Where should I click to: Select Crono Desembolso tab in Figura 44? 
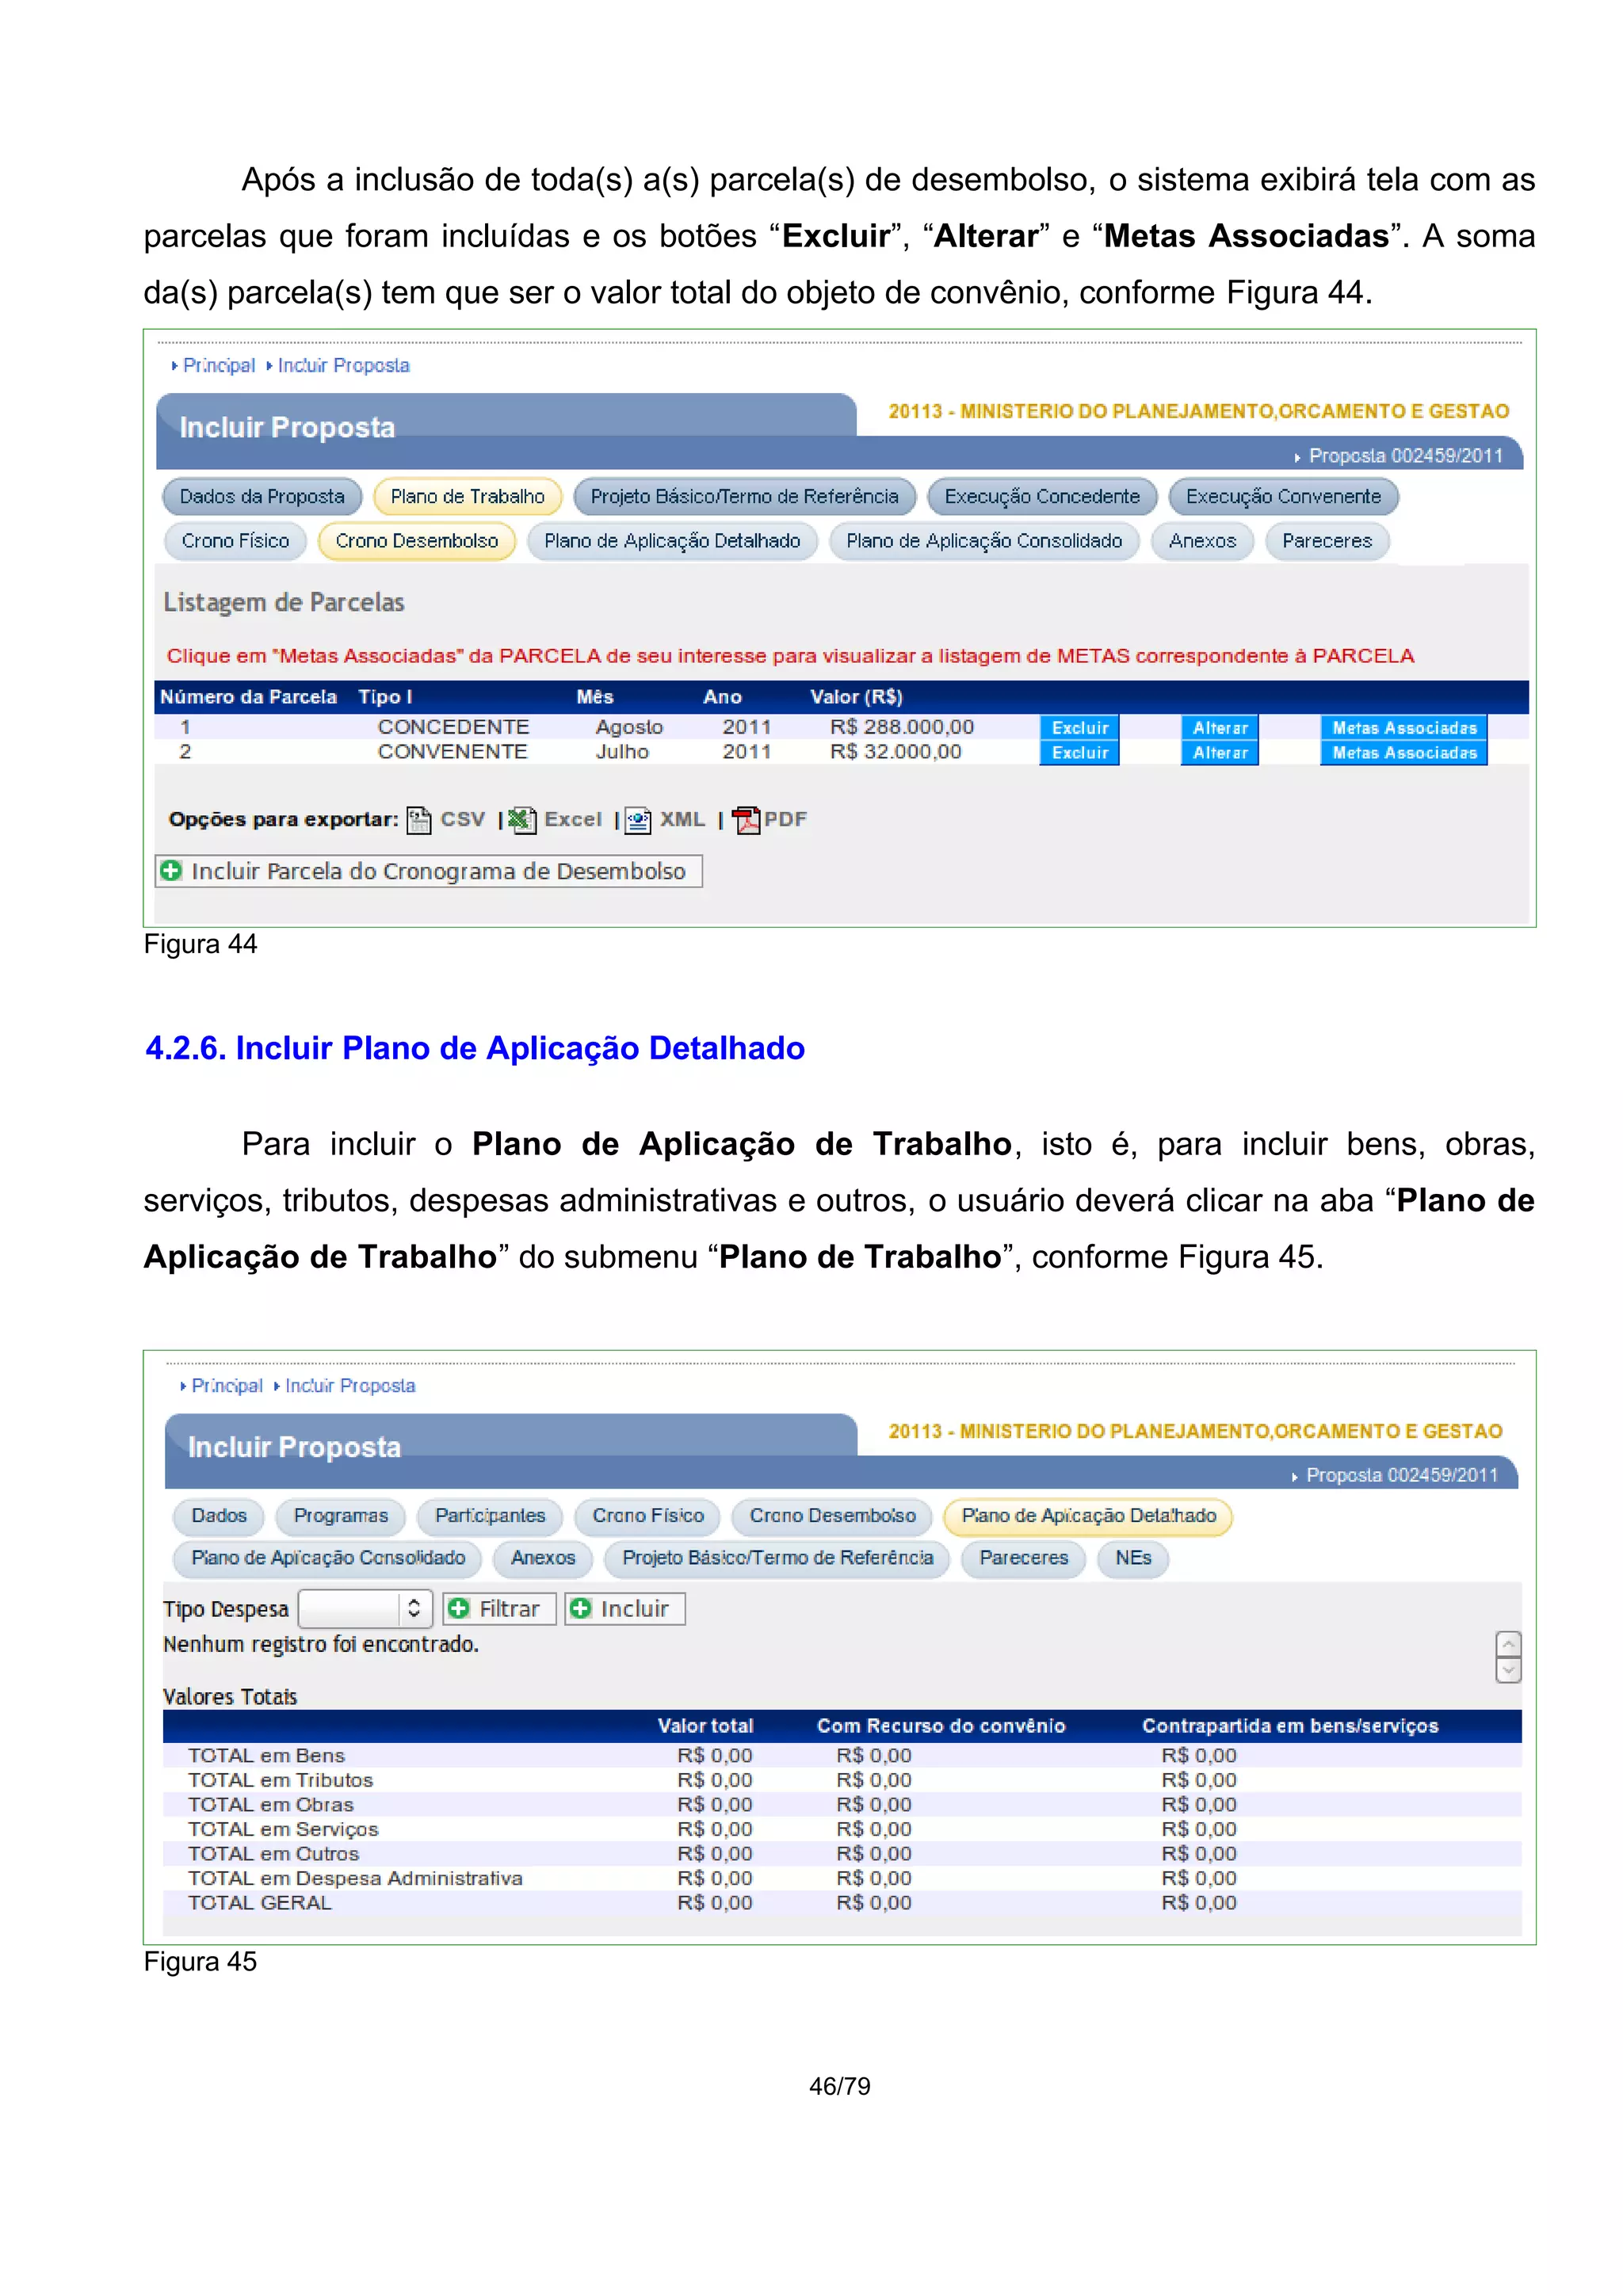[417, 541]
